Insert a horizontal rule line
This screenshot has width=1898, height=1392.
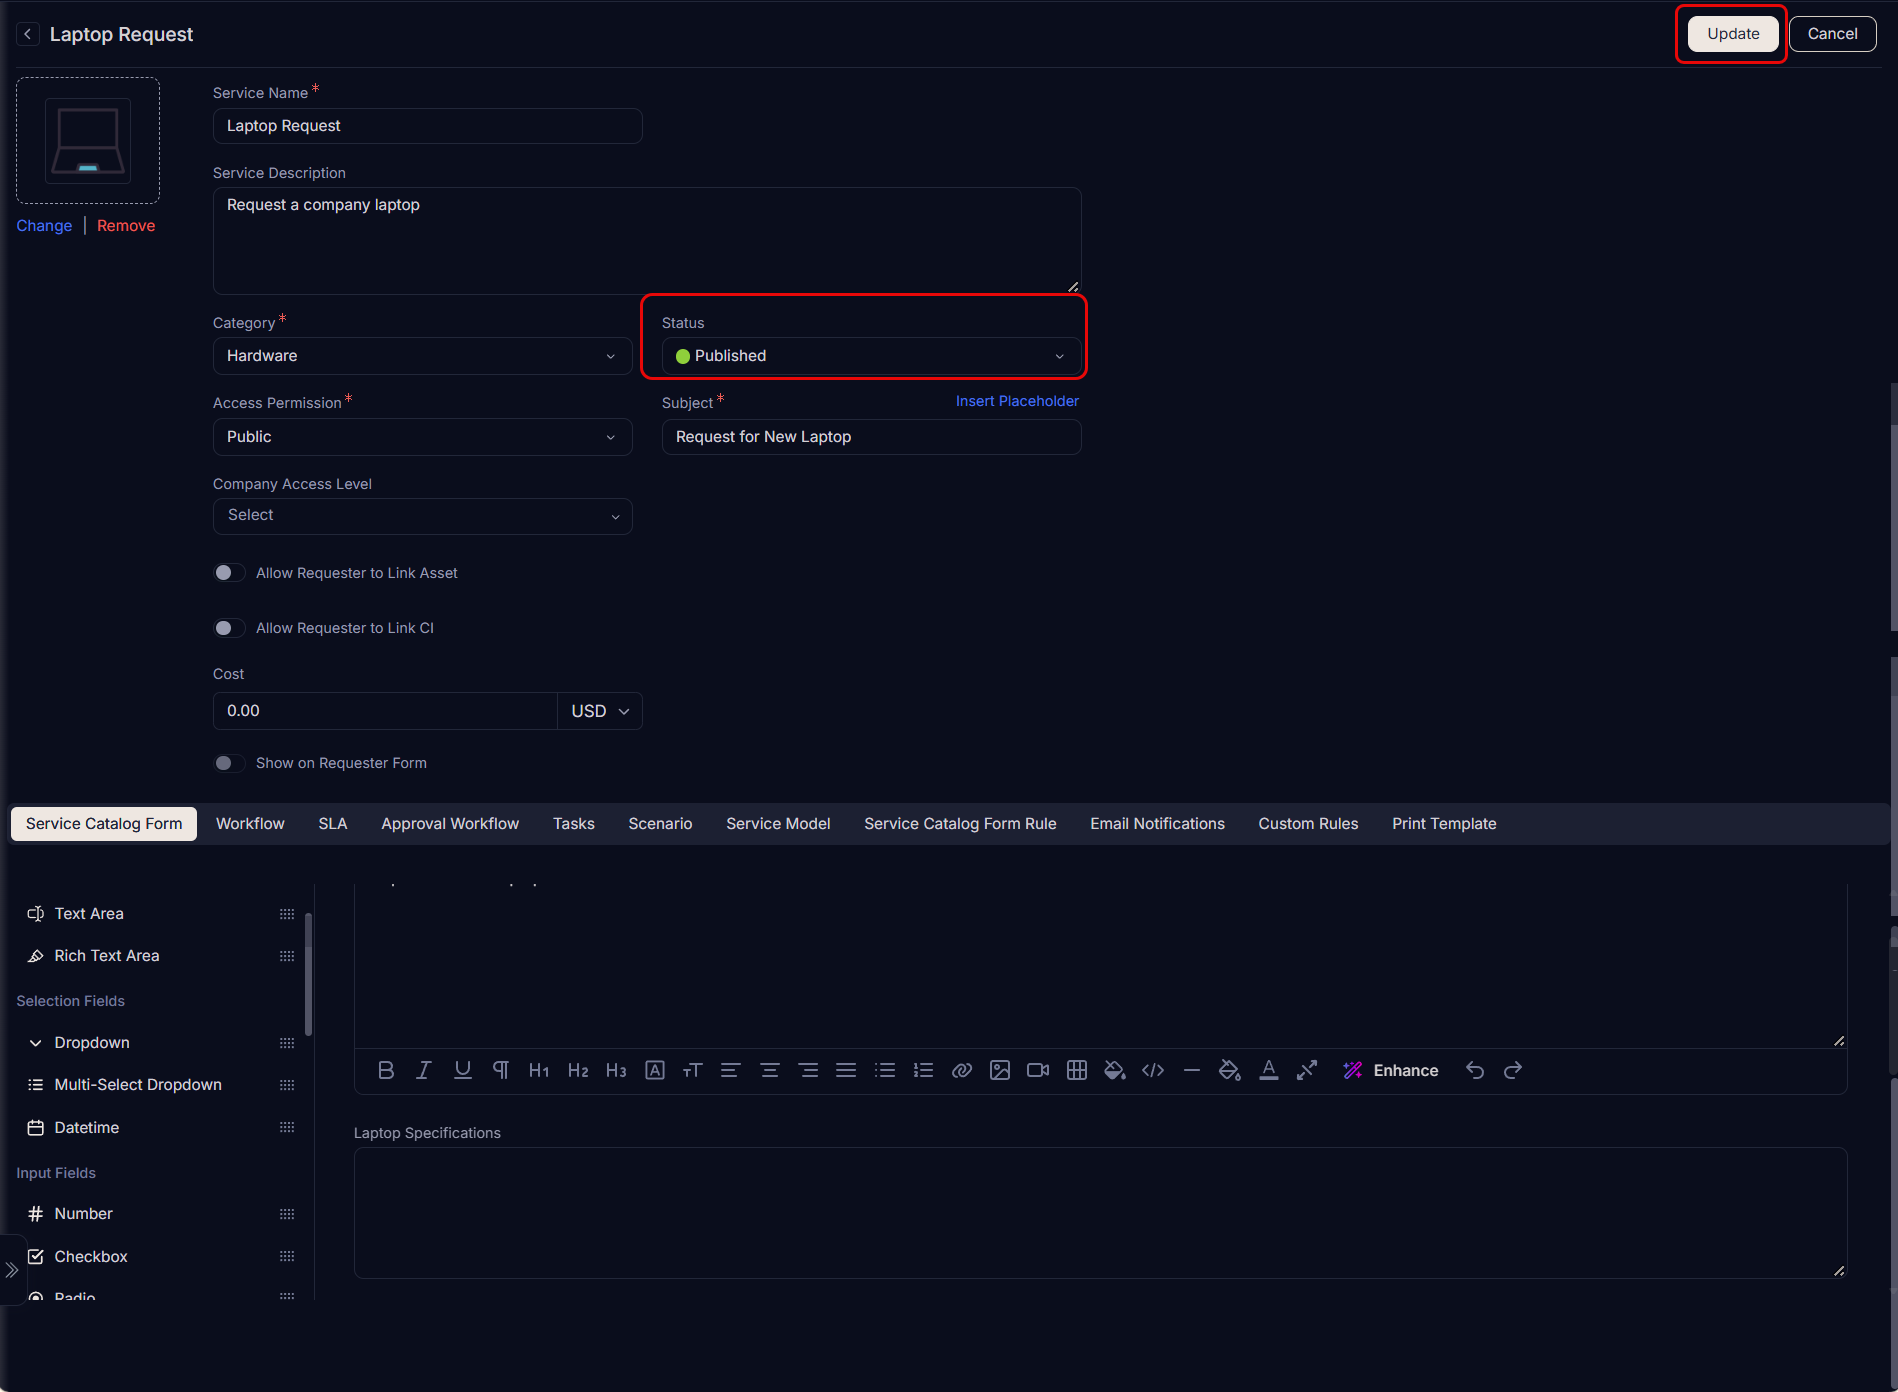pyautogui.click(x=1192, y=1070)
